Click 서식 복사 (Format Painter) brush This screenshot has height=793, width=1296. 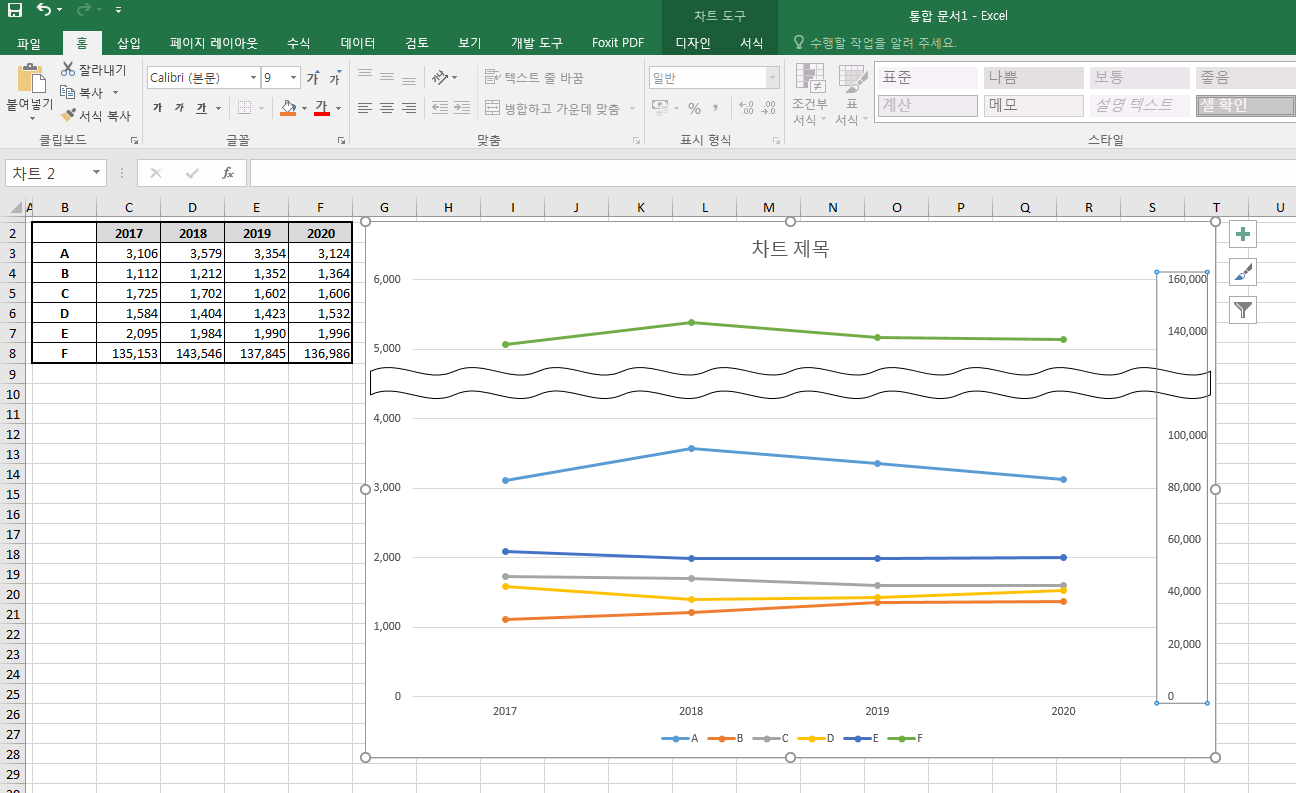[96, 115]
